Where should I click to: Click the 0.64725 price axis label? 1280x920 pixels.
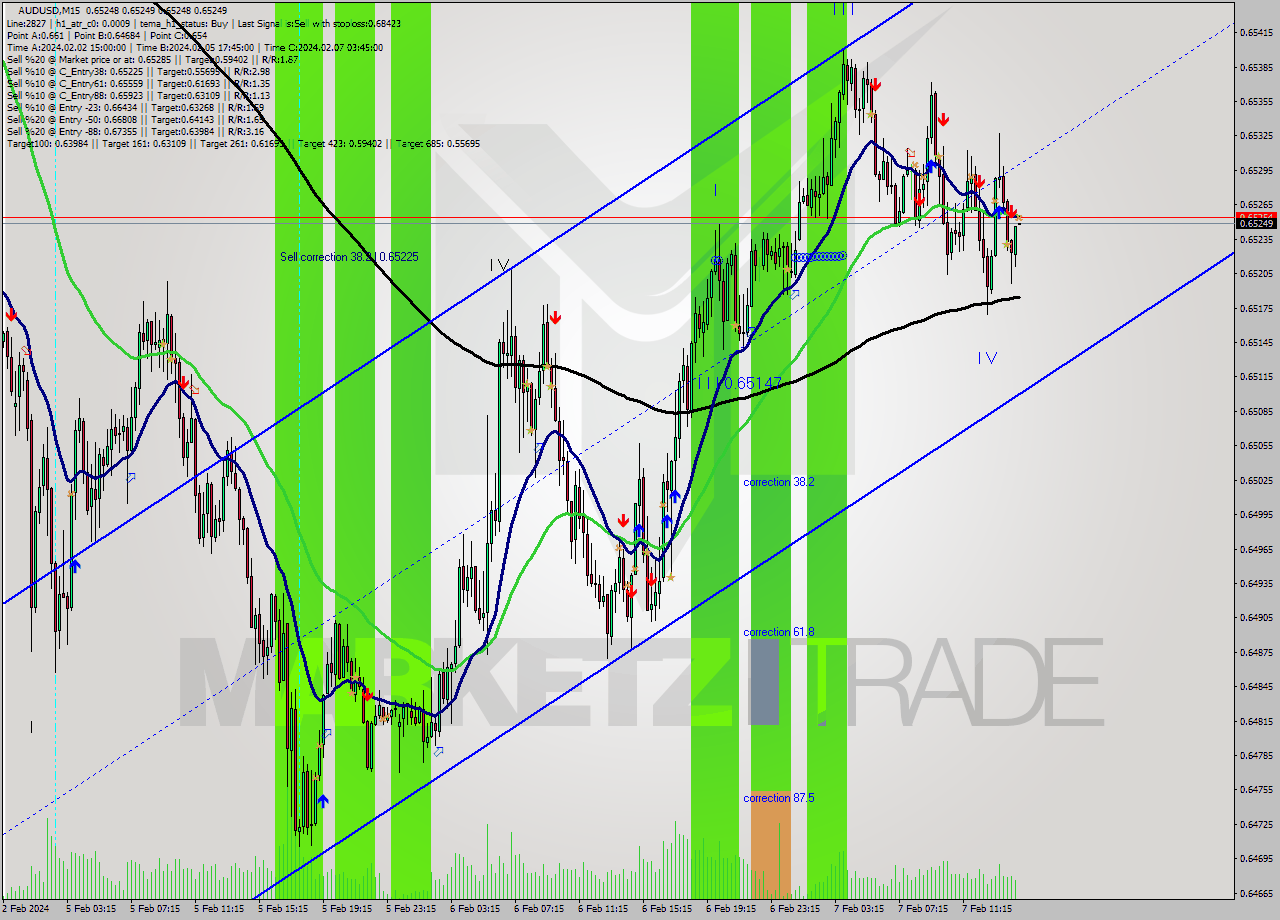point(1256,824)
